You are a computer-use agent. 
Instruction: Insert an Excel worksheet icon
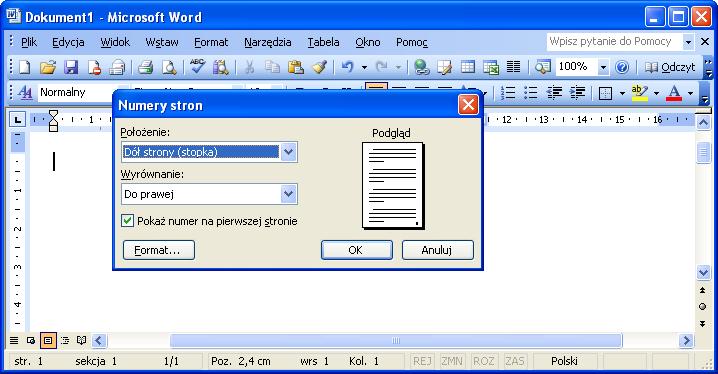tap(491, 68)
